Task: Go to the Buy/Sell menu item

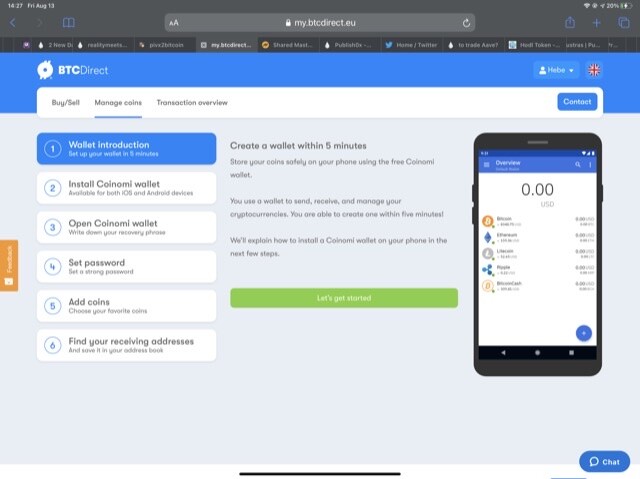Action: click(66, 102)
